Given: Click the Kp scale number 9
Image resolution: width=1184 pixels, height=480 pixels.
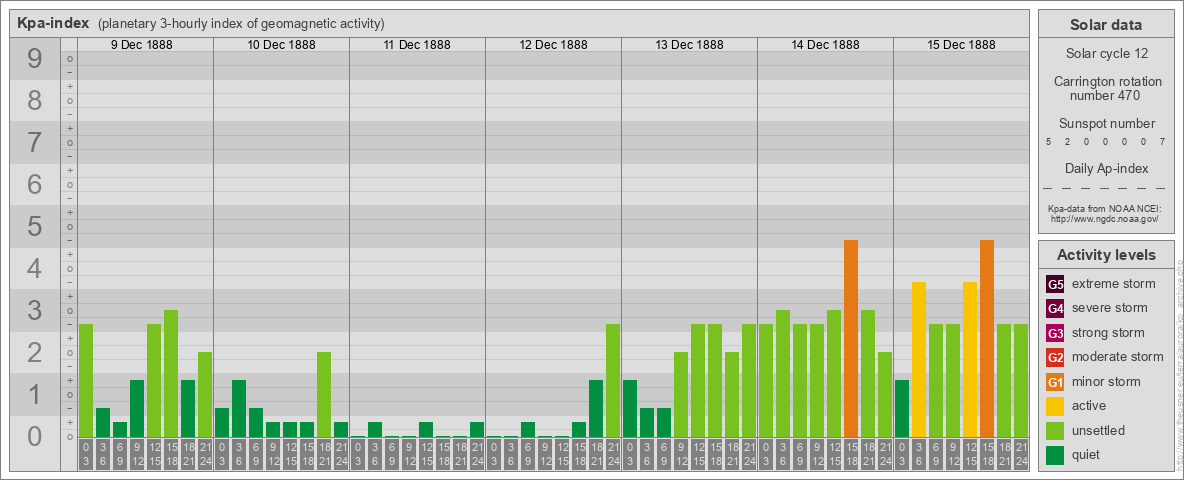Looking at the screenshot, I should pos(35,59).
